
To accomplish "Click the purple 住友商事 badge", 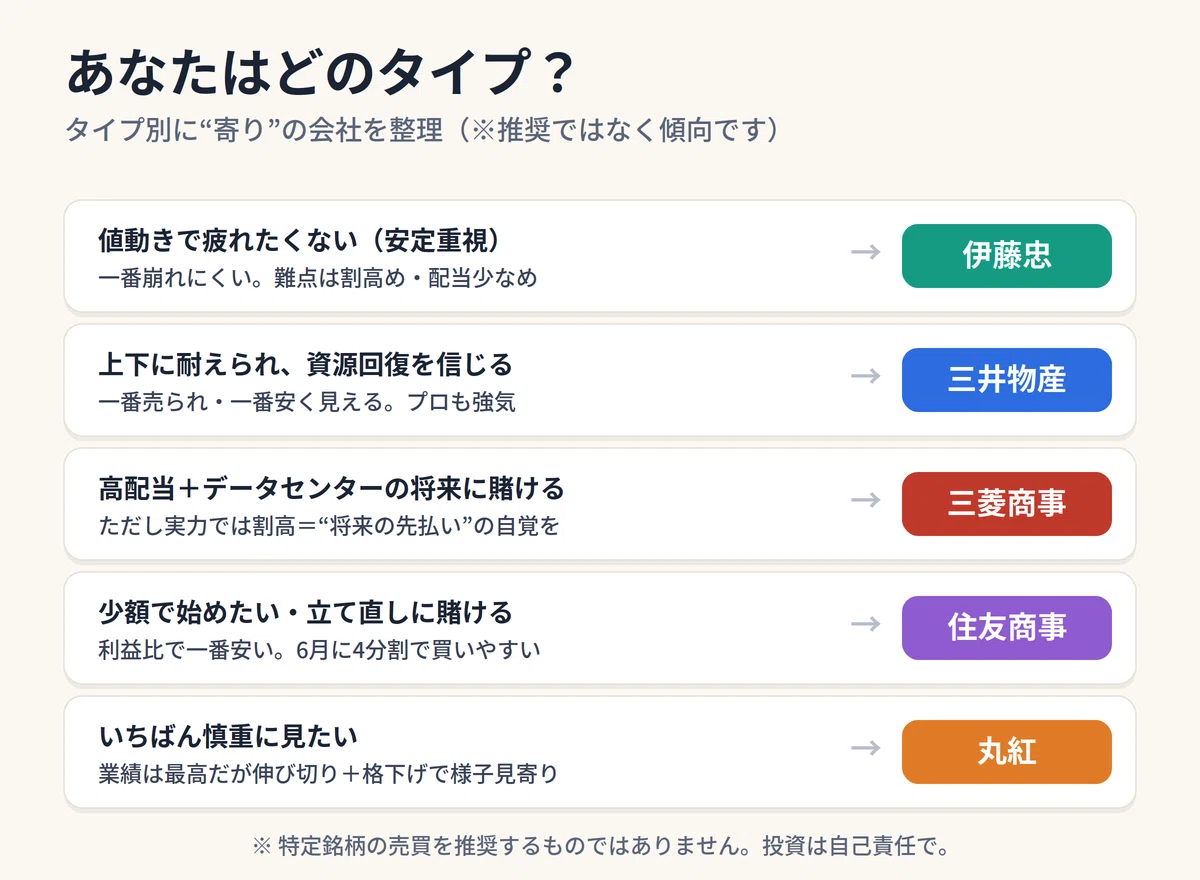I will (1007, 628).
